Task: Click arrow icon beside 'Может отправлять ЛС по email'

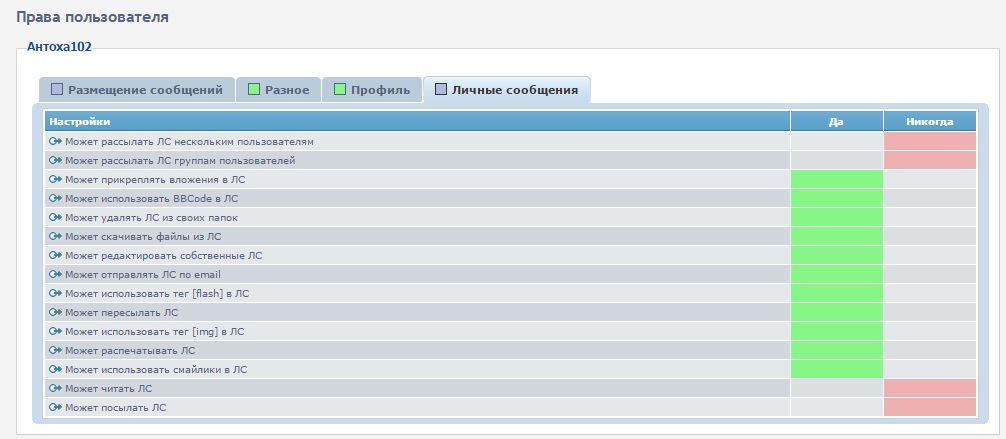Action: (56, 274)
